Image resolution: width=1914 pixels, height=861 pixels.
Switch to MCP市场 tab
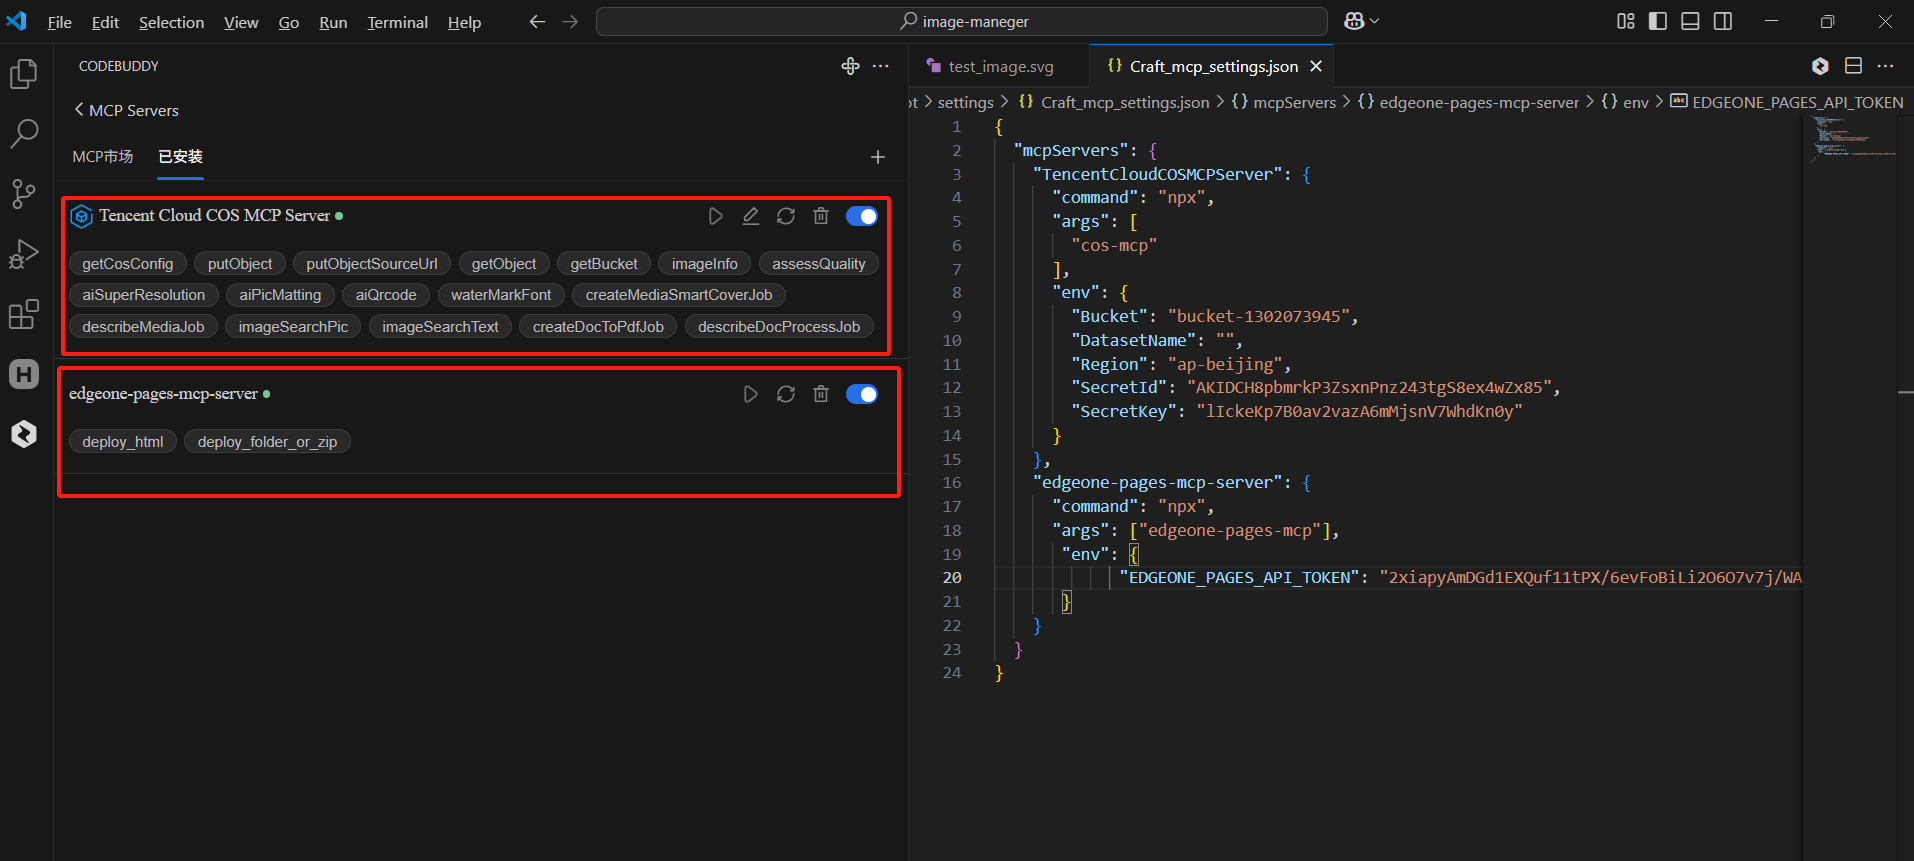(102, 157)
